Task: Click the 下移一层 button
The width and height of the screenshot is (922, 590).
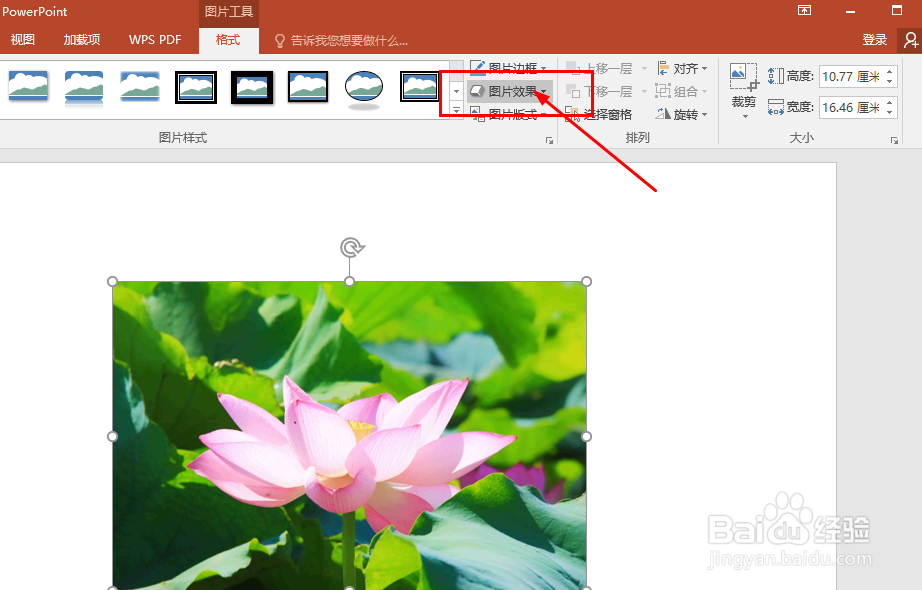Action: [x=599, y=91]
